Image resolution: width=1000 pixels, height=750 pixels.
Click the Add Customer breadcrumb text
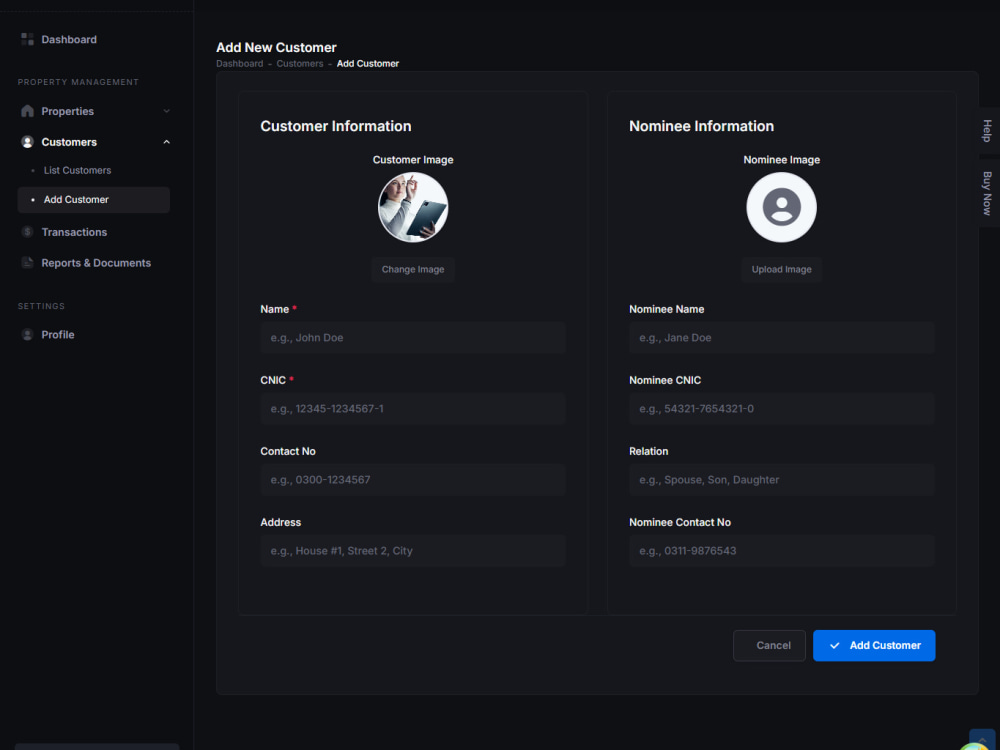coord(368,64)
